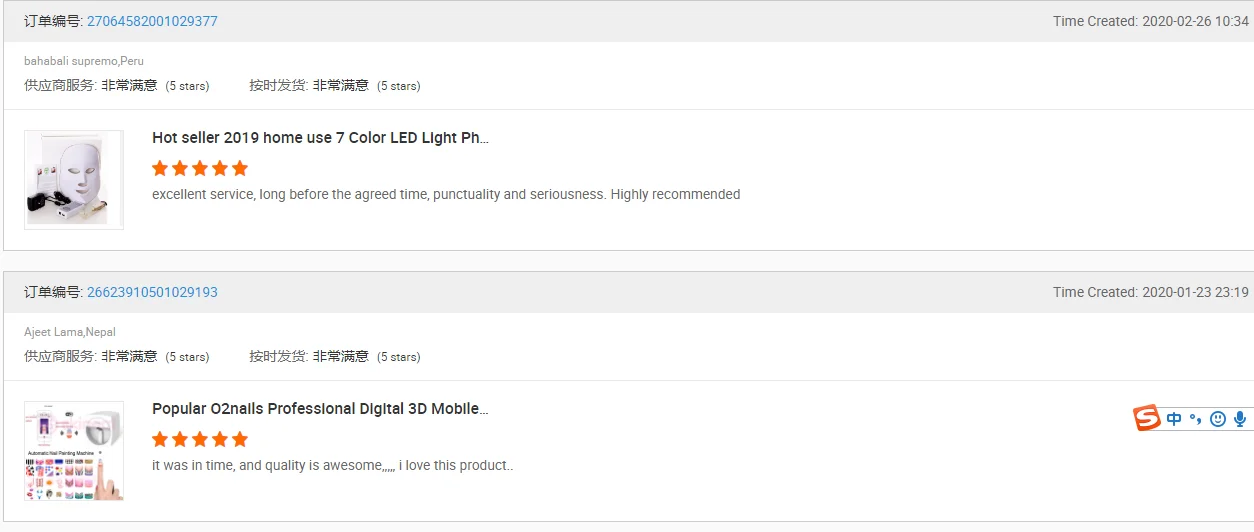
Task: Open the Hot seller 2019 LED Light title
Action: click(320, 138)
